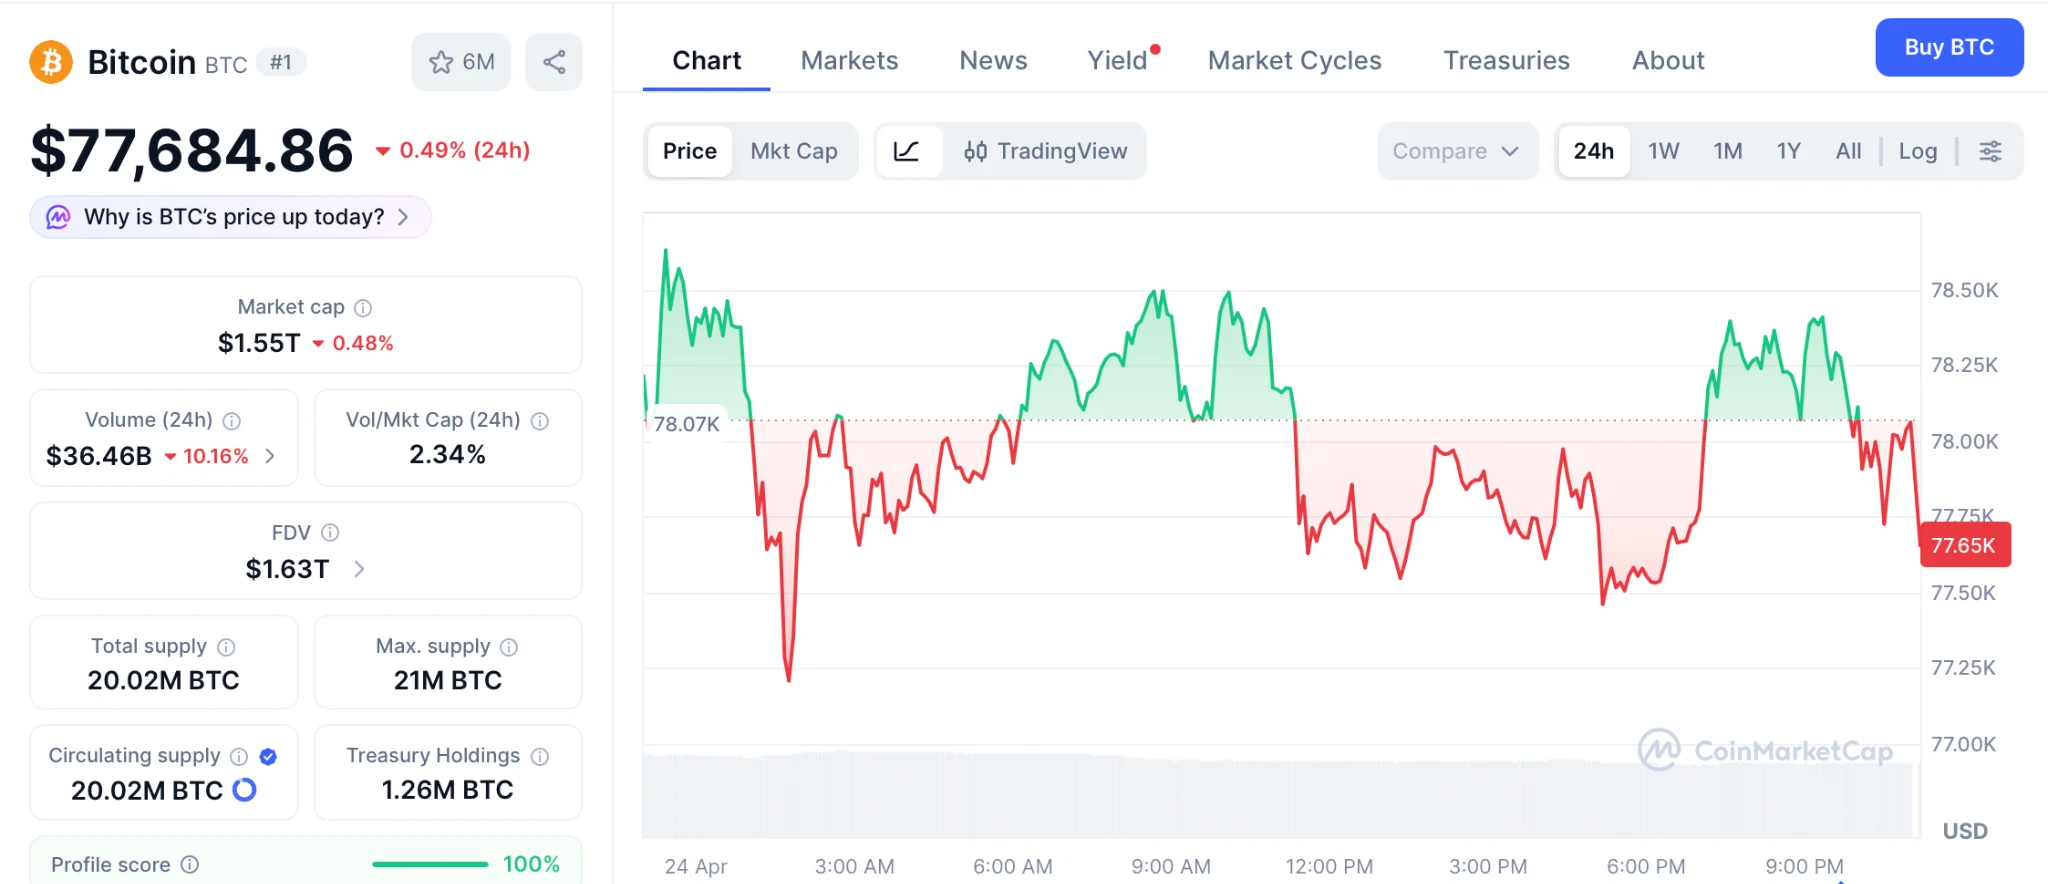Select the line chart icon
Viewport: 2048px width, 884px height.
click(907, 151)
